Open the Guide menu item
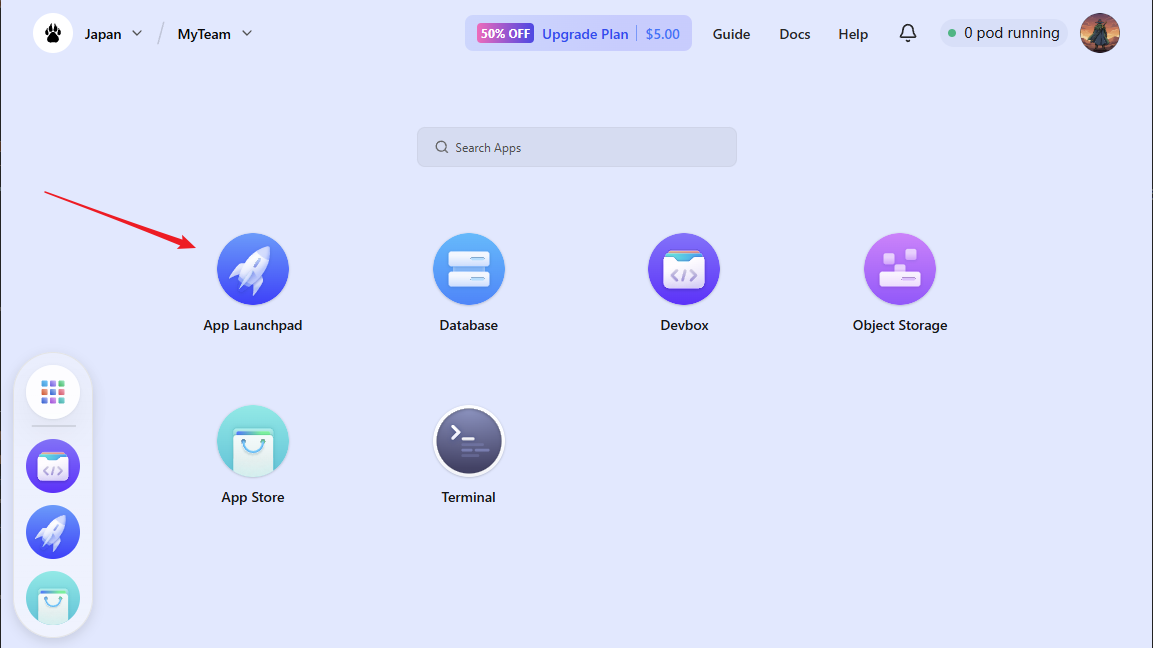1153x648 pixels. tap(731, 34)
